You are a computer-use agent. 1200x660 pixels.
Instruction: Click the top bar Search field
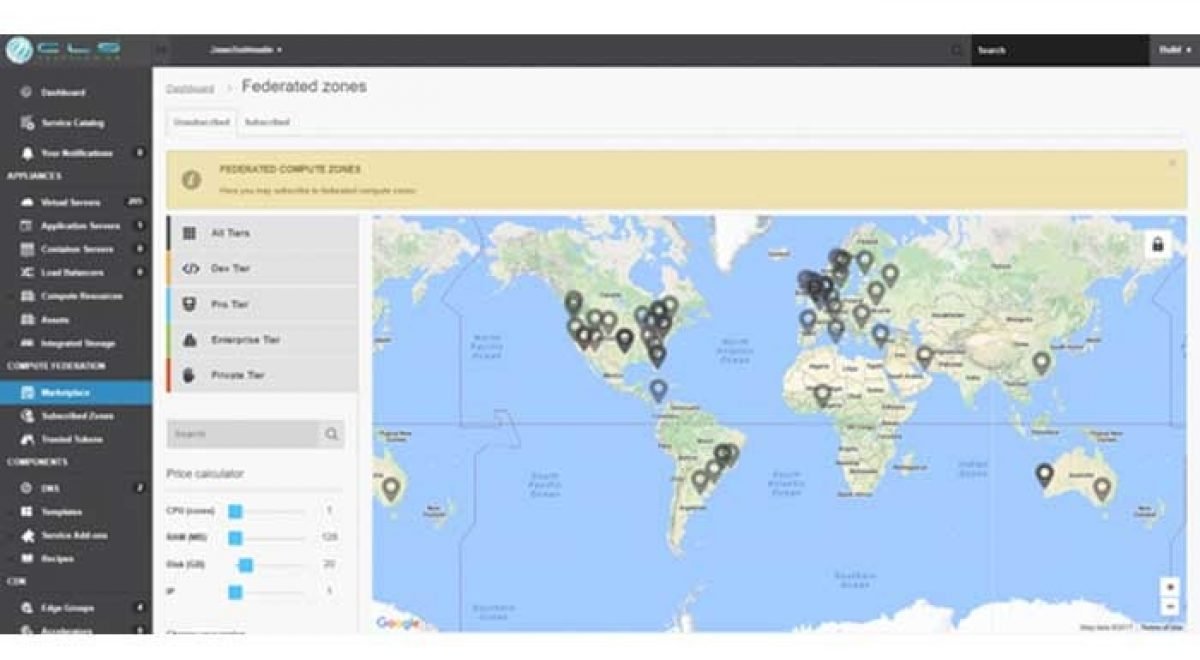[1058, 50]
